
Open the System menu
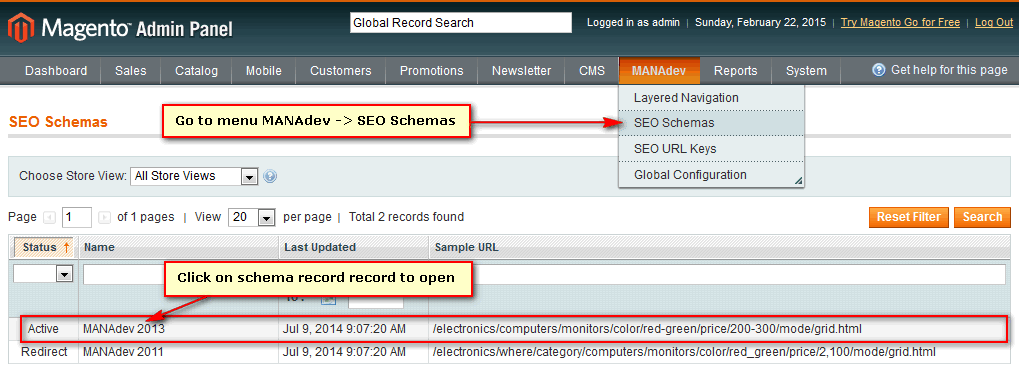pyautogui.click(x=806, y=71)
